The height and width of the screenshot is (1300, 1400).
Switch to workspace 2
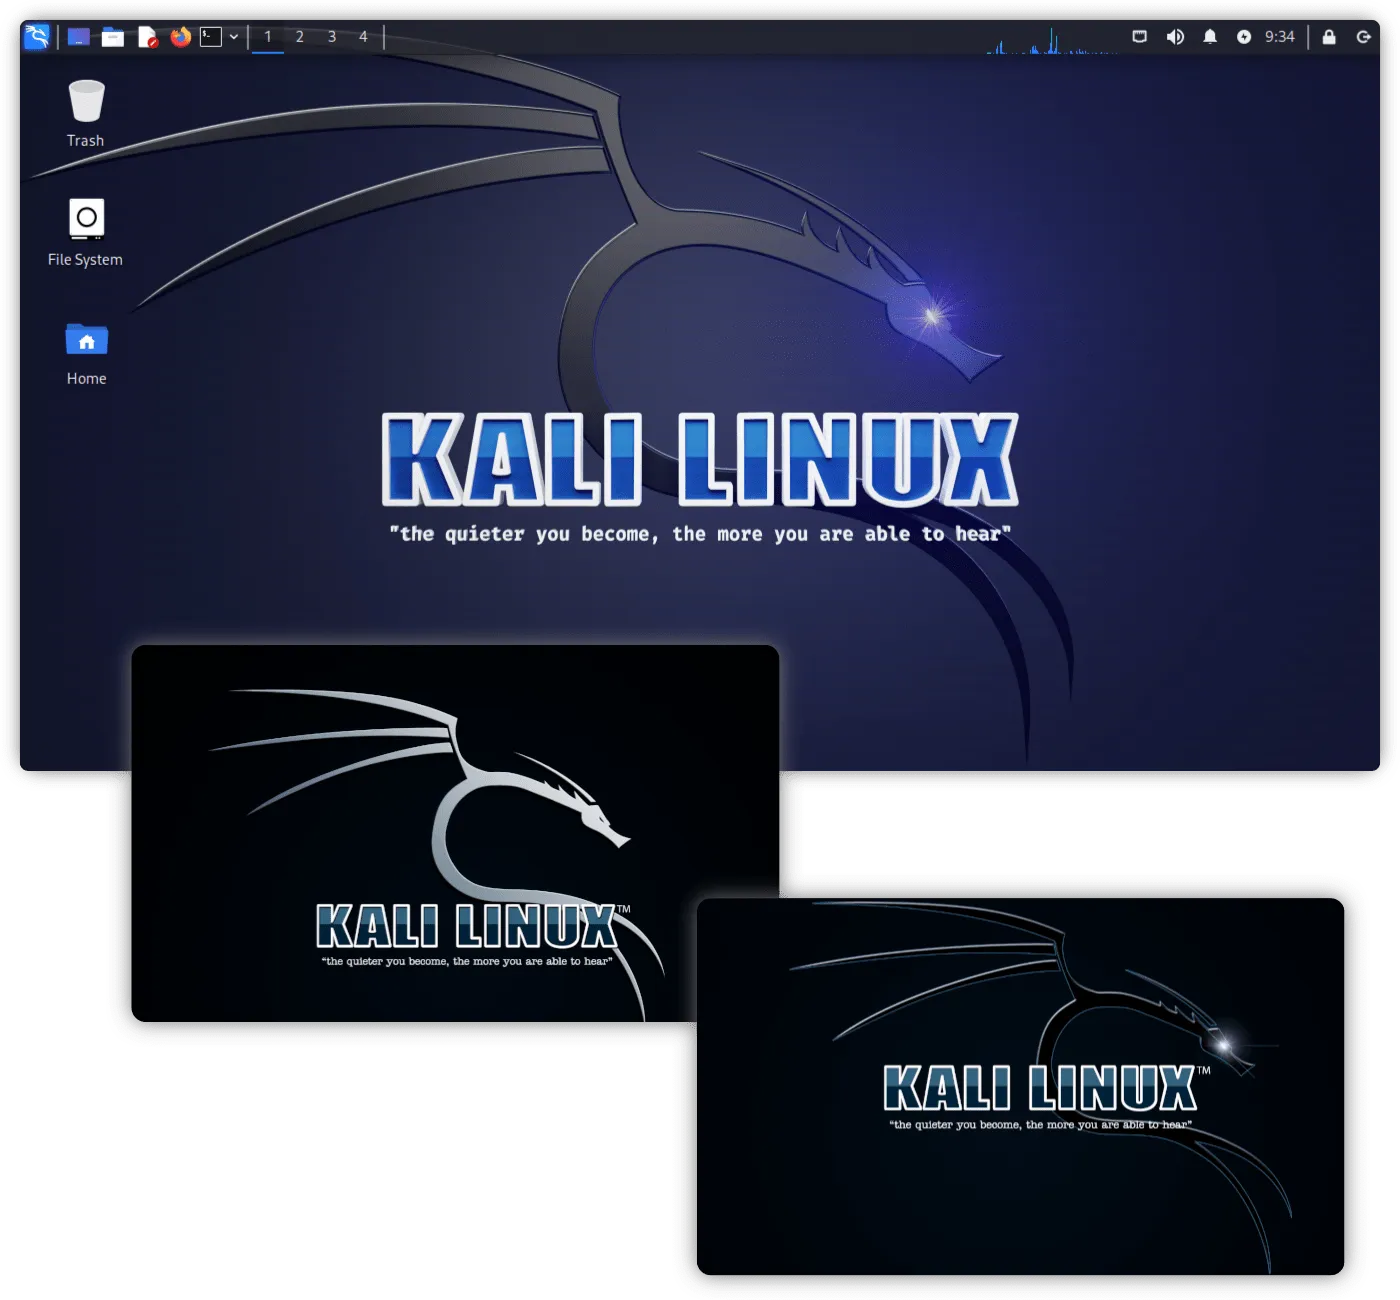[x=300, y=37]
